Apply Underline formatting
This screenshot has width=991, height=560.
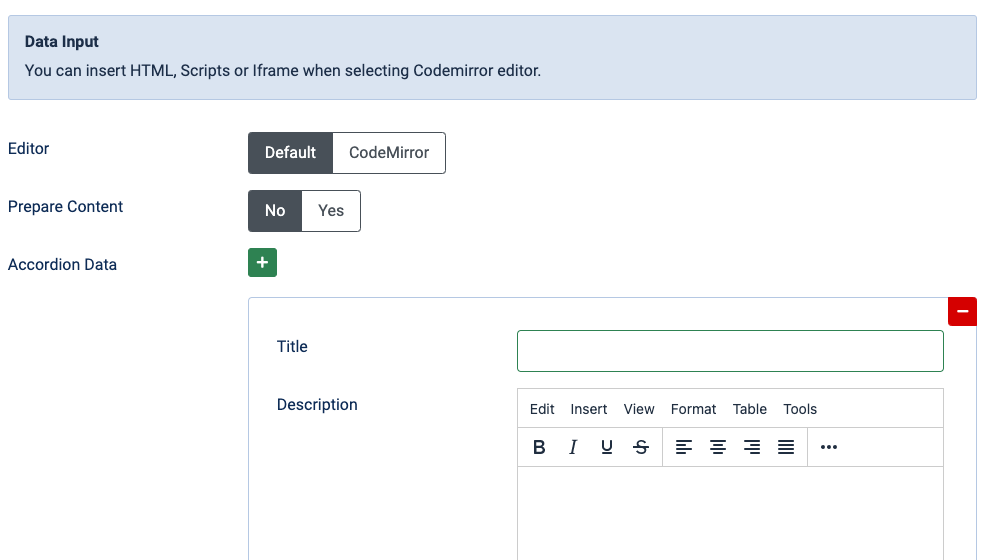(x=607, y=447)
